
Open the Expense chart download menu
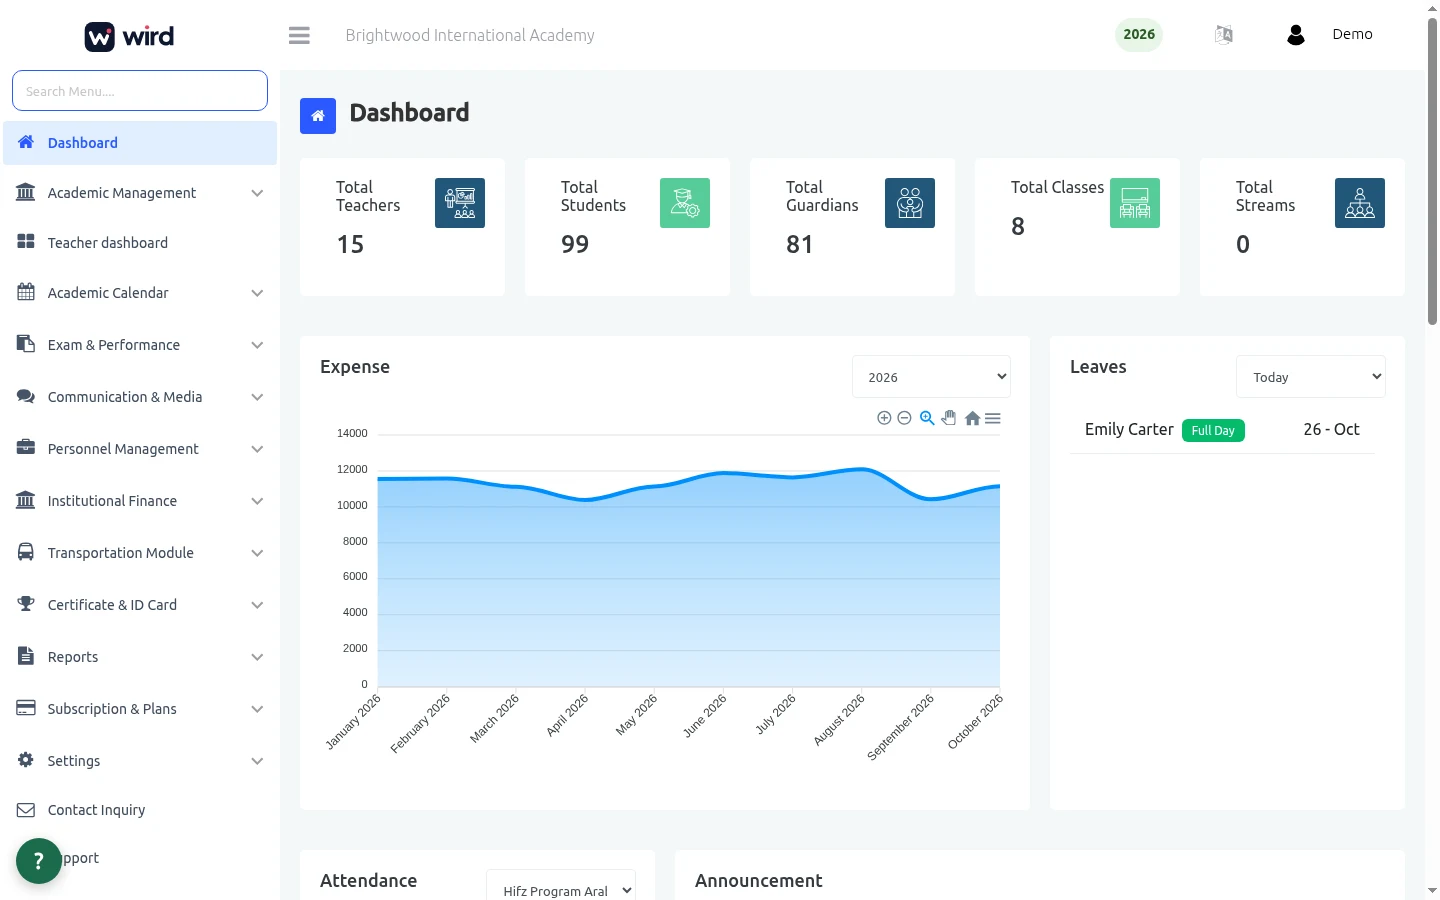pos(993,418)
